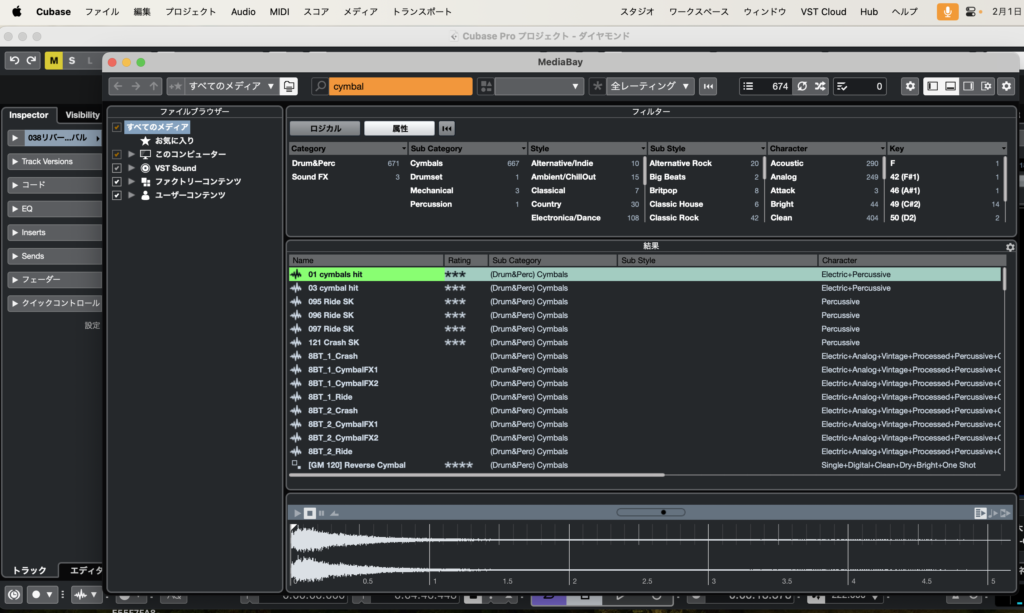The width and height of the screenshot is (1024, 613).
Task: Switch to the Visibility tab
Action: 82,115
